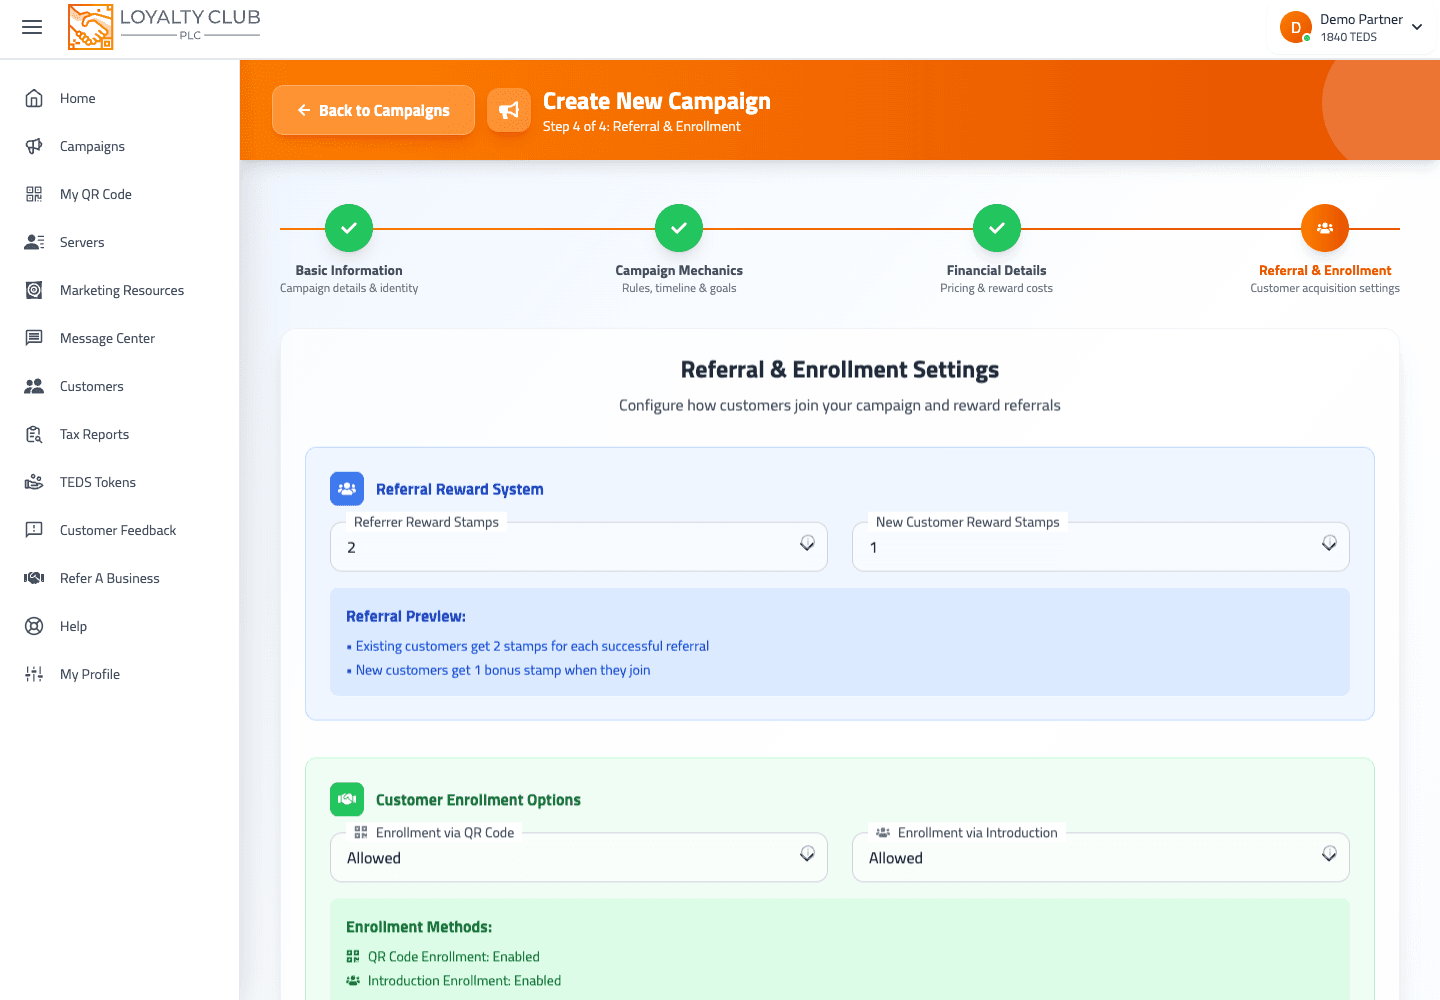The width and height of the screenshot is (1440, 1000).
Task: Click the green Customer Enrollment Options icon
Action: (347, 799)
